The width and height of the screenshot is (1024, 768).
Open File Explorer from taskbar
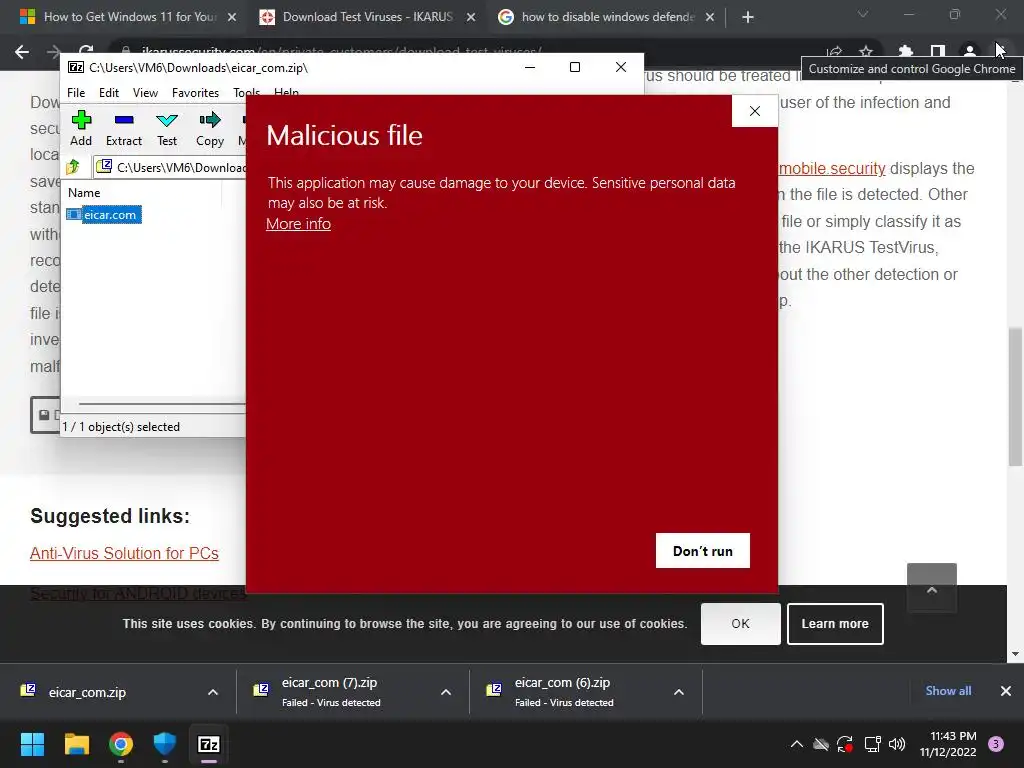(x=76, y=744)
